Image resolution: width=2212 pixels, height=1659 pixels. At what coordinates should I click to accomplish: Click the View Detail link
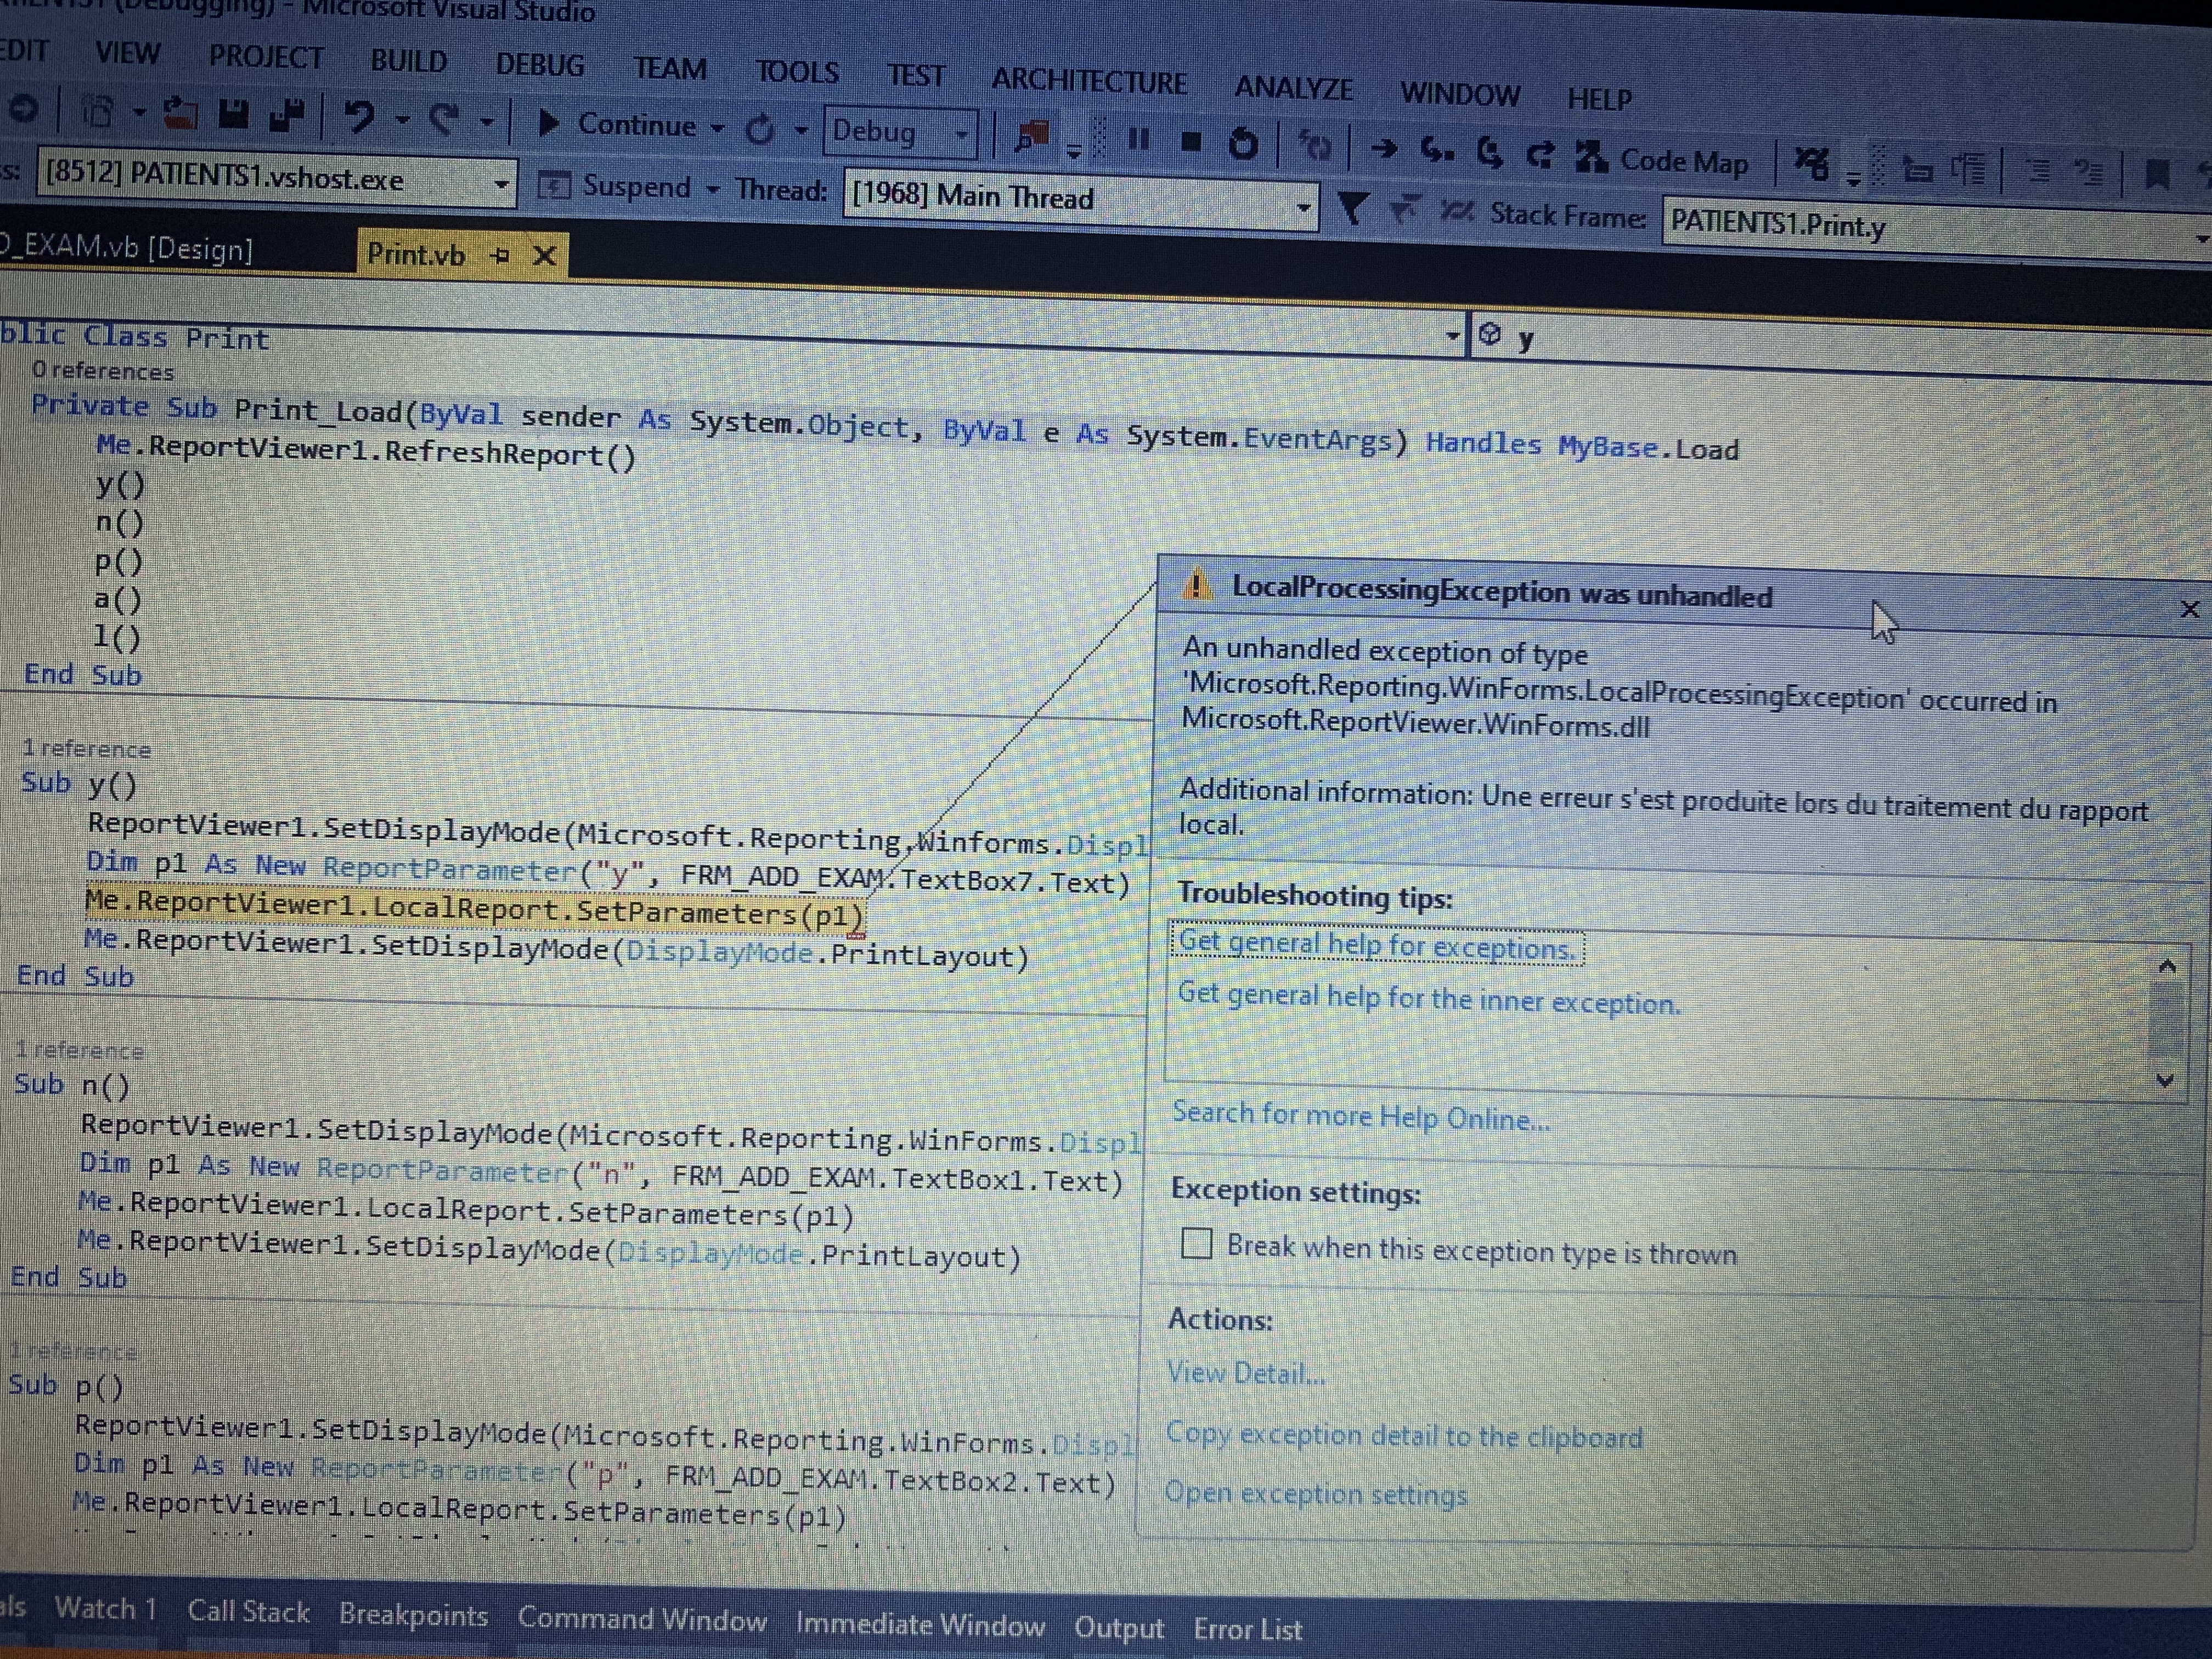tap(1246, 1373)
